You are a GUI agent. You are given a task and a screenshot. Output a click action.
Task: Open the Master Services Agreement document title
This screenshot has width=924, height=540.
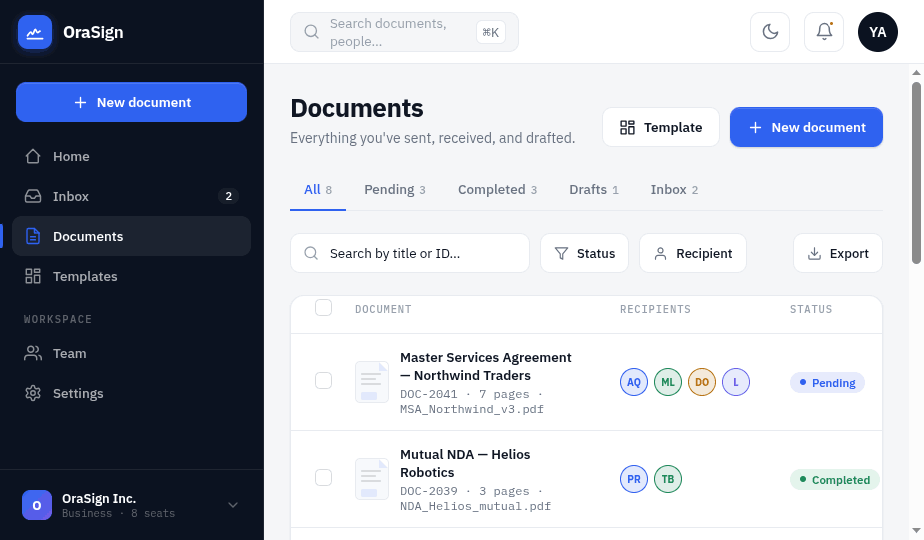486,366
